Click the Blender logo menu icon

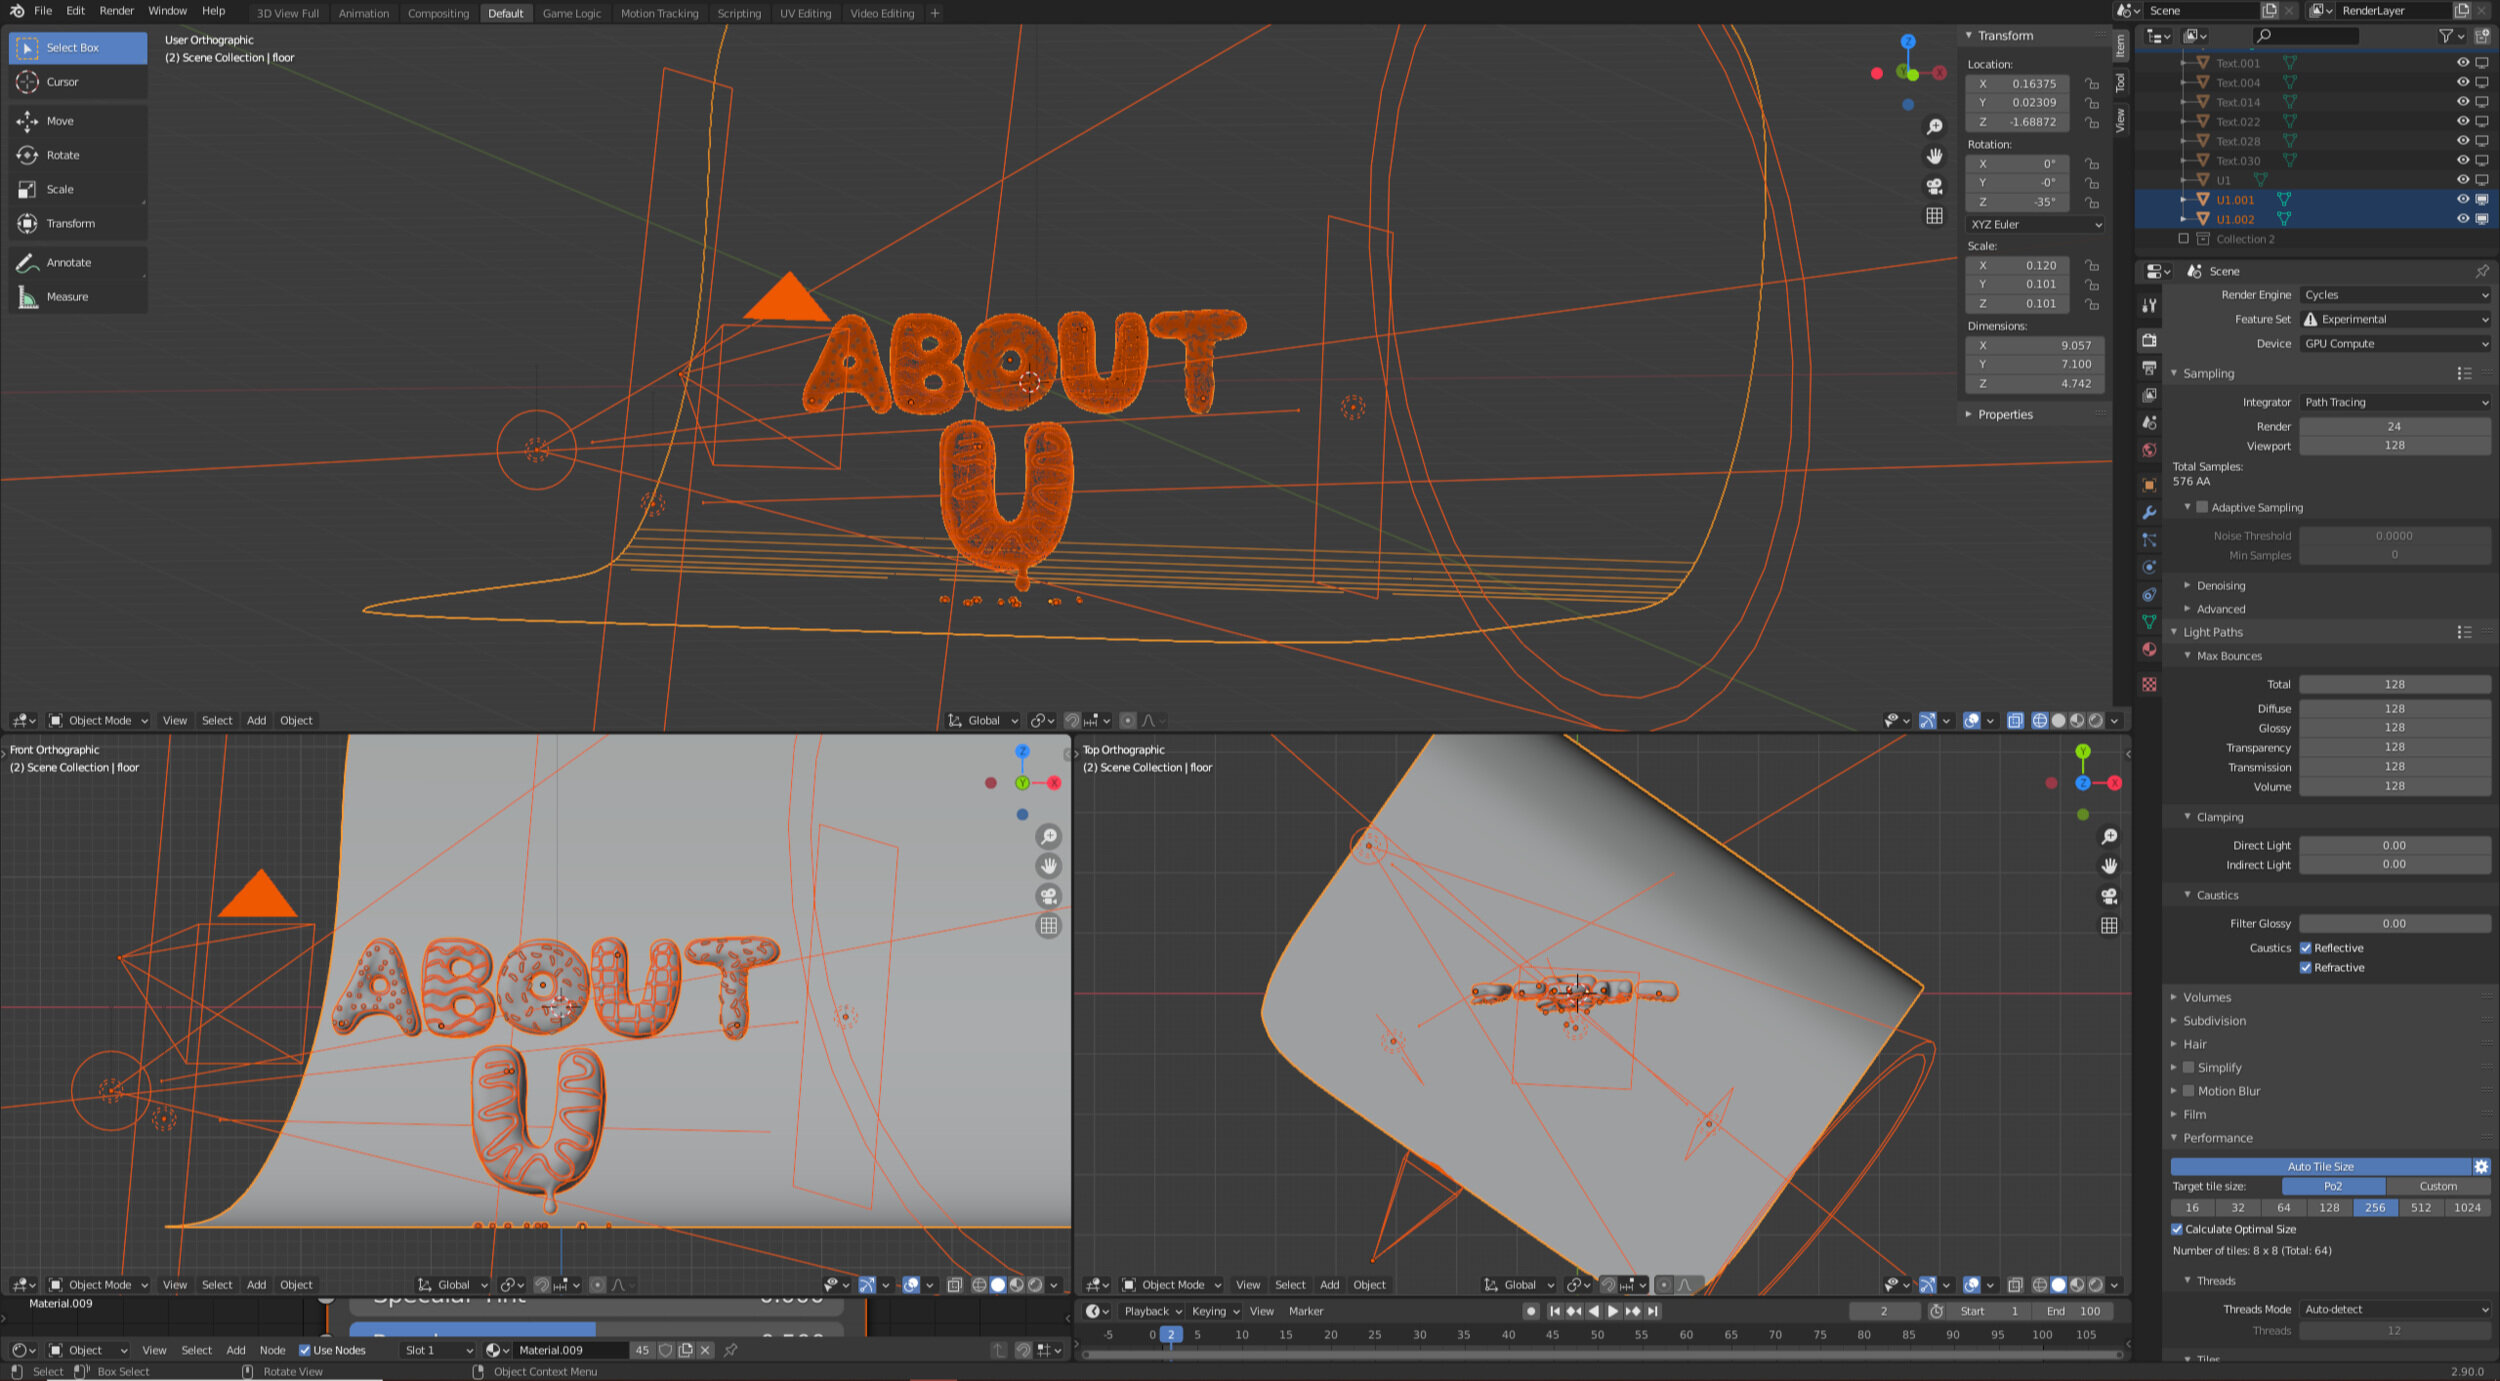coord(17,11)
